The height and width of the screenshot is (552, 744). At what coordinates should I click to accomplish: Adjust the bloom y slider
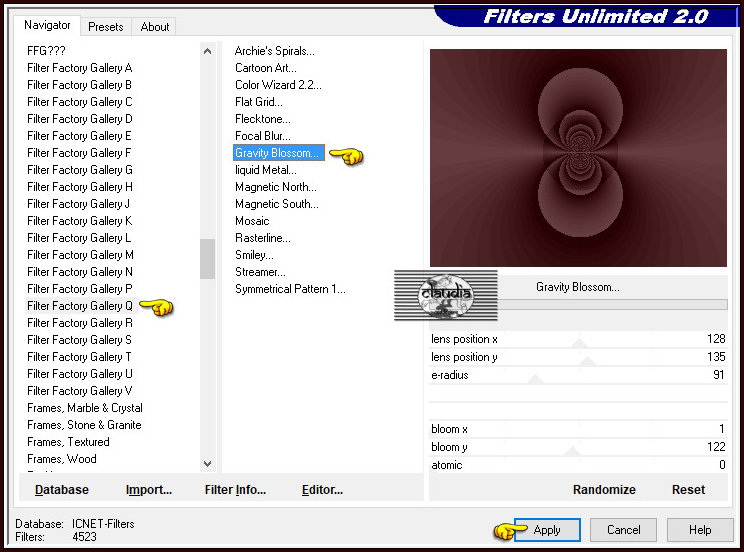[x=578, y=447]
